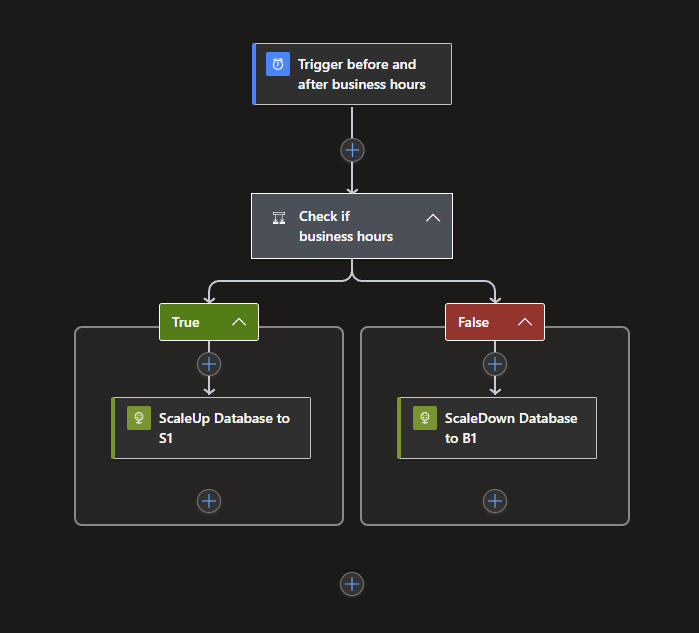
Task: Click the 'ScaleDown Database to B1' action icon
Action: coord(425,418)
